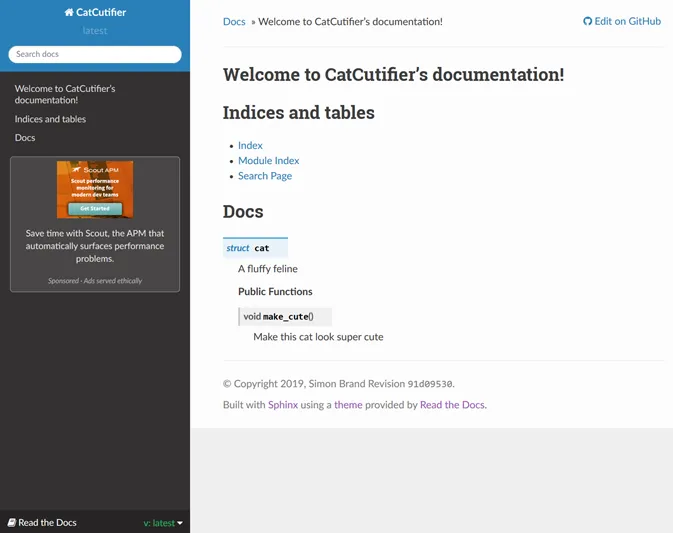Click 'Make this cat look super cute' text
673x533 pixels.
[318, 337]
